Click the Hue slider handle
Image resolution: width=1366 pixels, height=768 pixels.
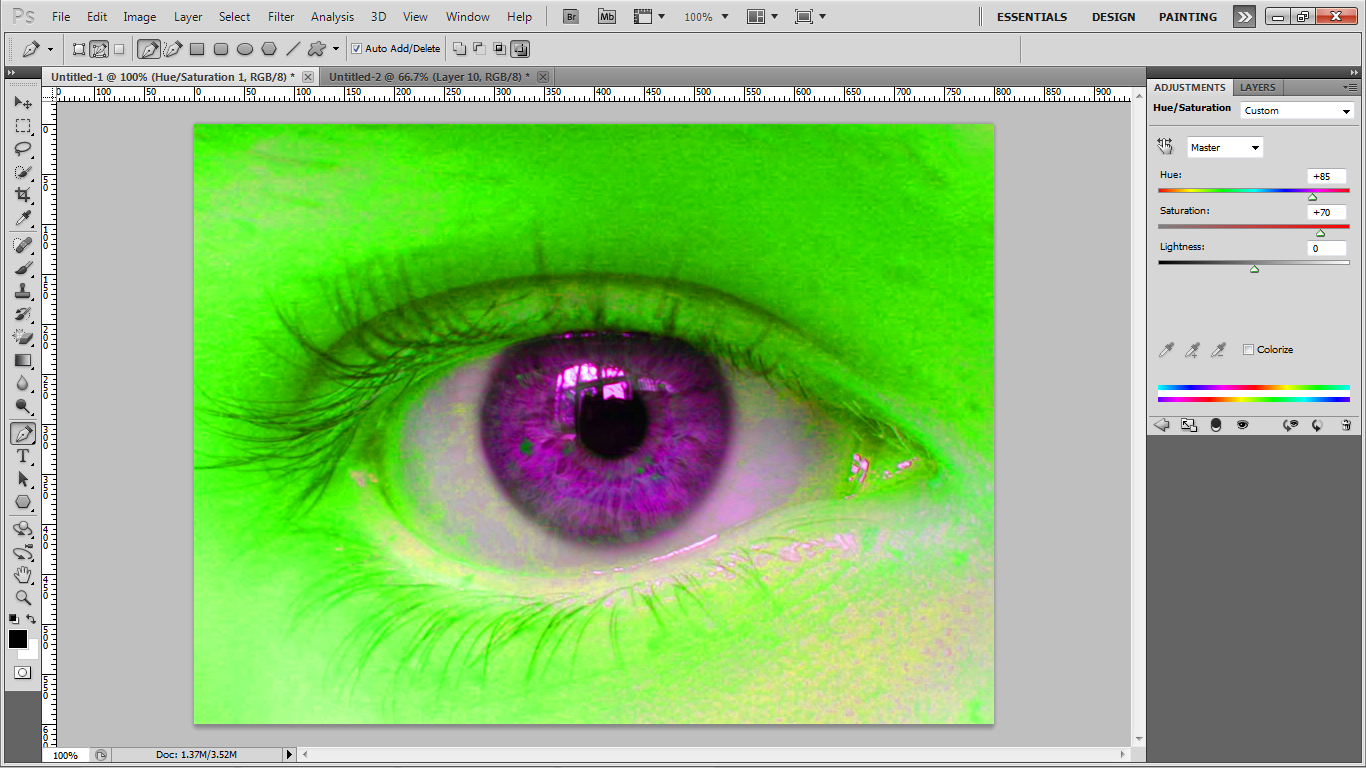tap(1312, 197)
